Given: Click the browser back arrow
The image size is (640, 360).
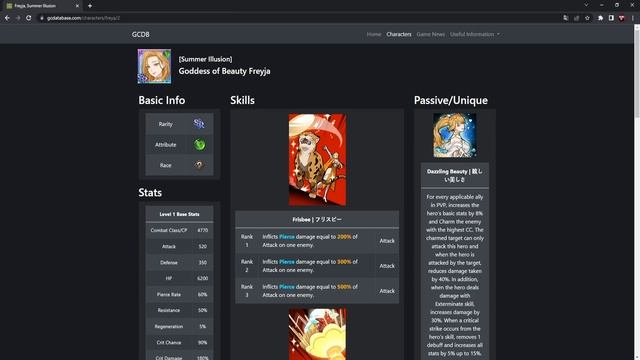Looking at the screenshot, I should click(x=7, y=18).
